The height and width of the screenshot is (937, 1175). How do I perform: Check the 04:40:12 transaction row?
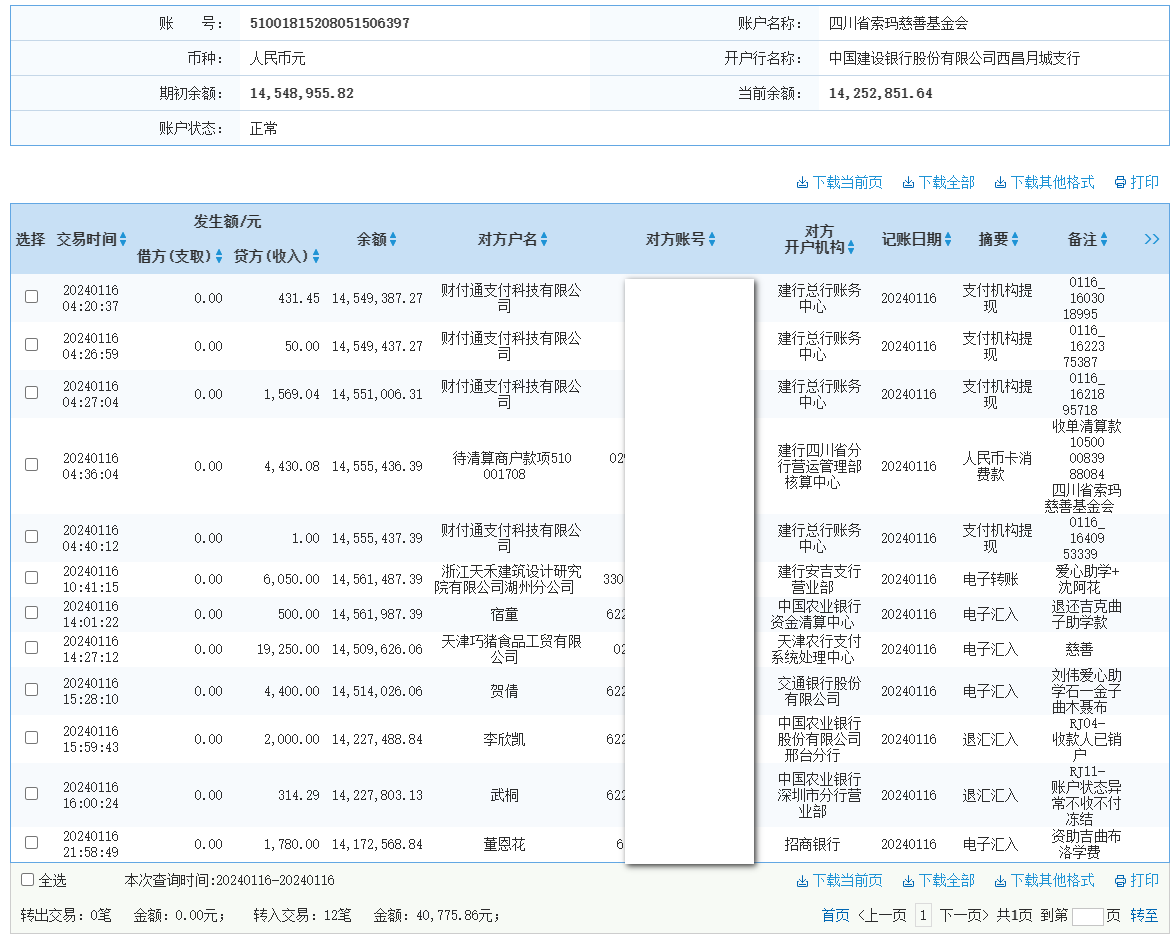tap(31, 537)
